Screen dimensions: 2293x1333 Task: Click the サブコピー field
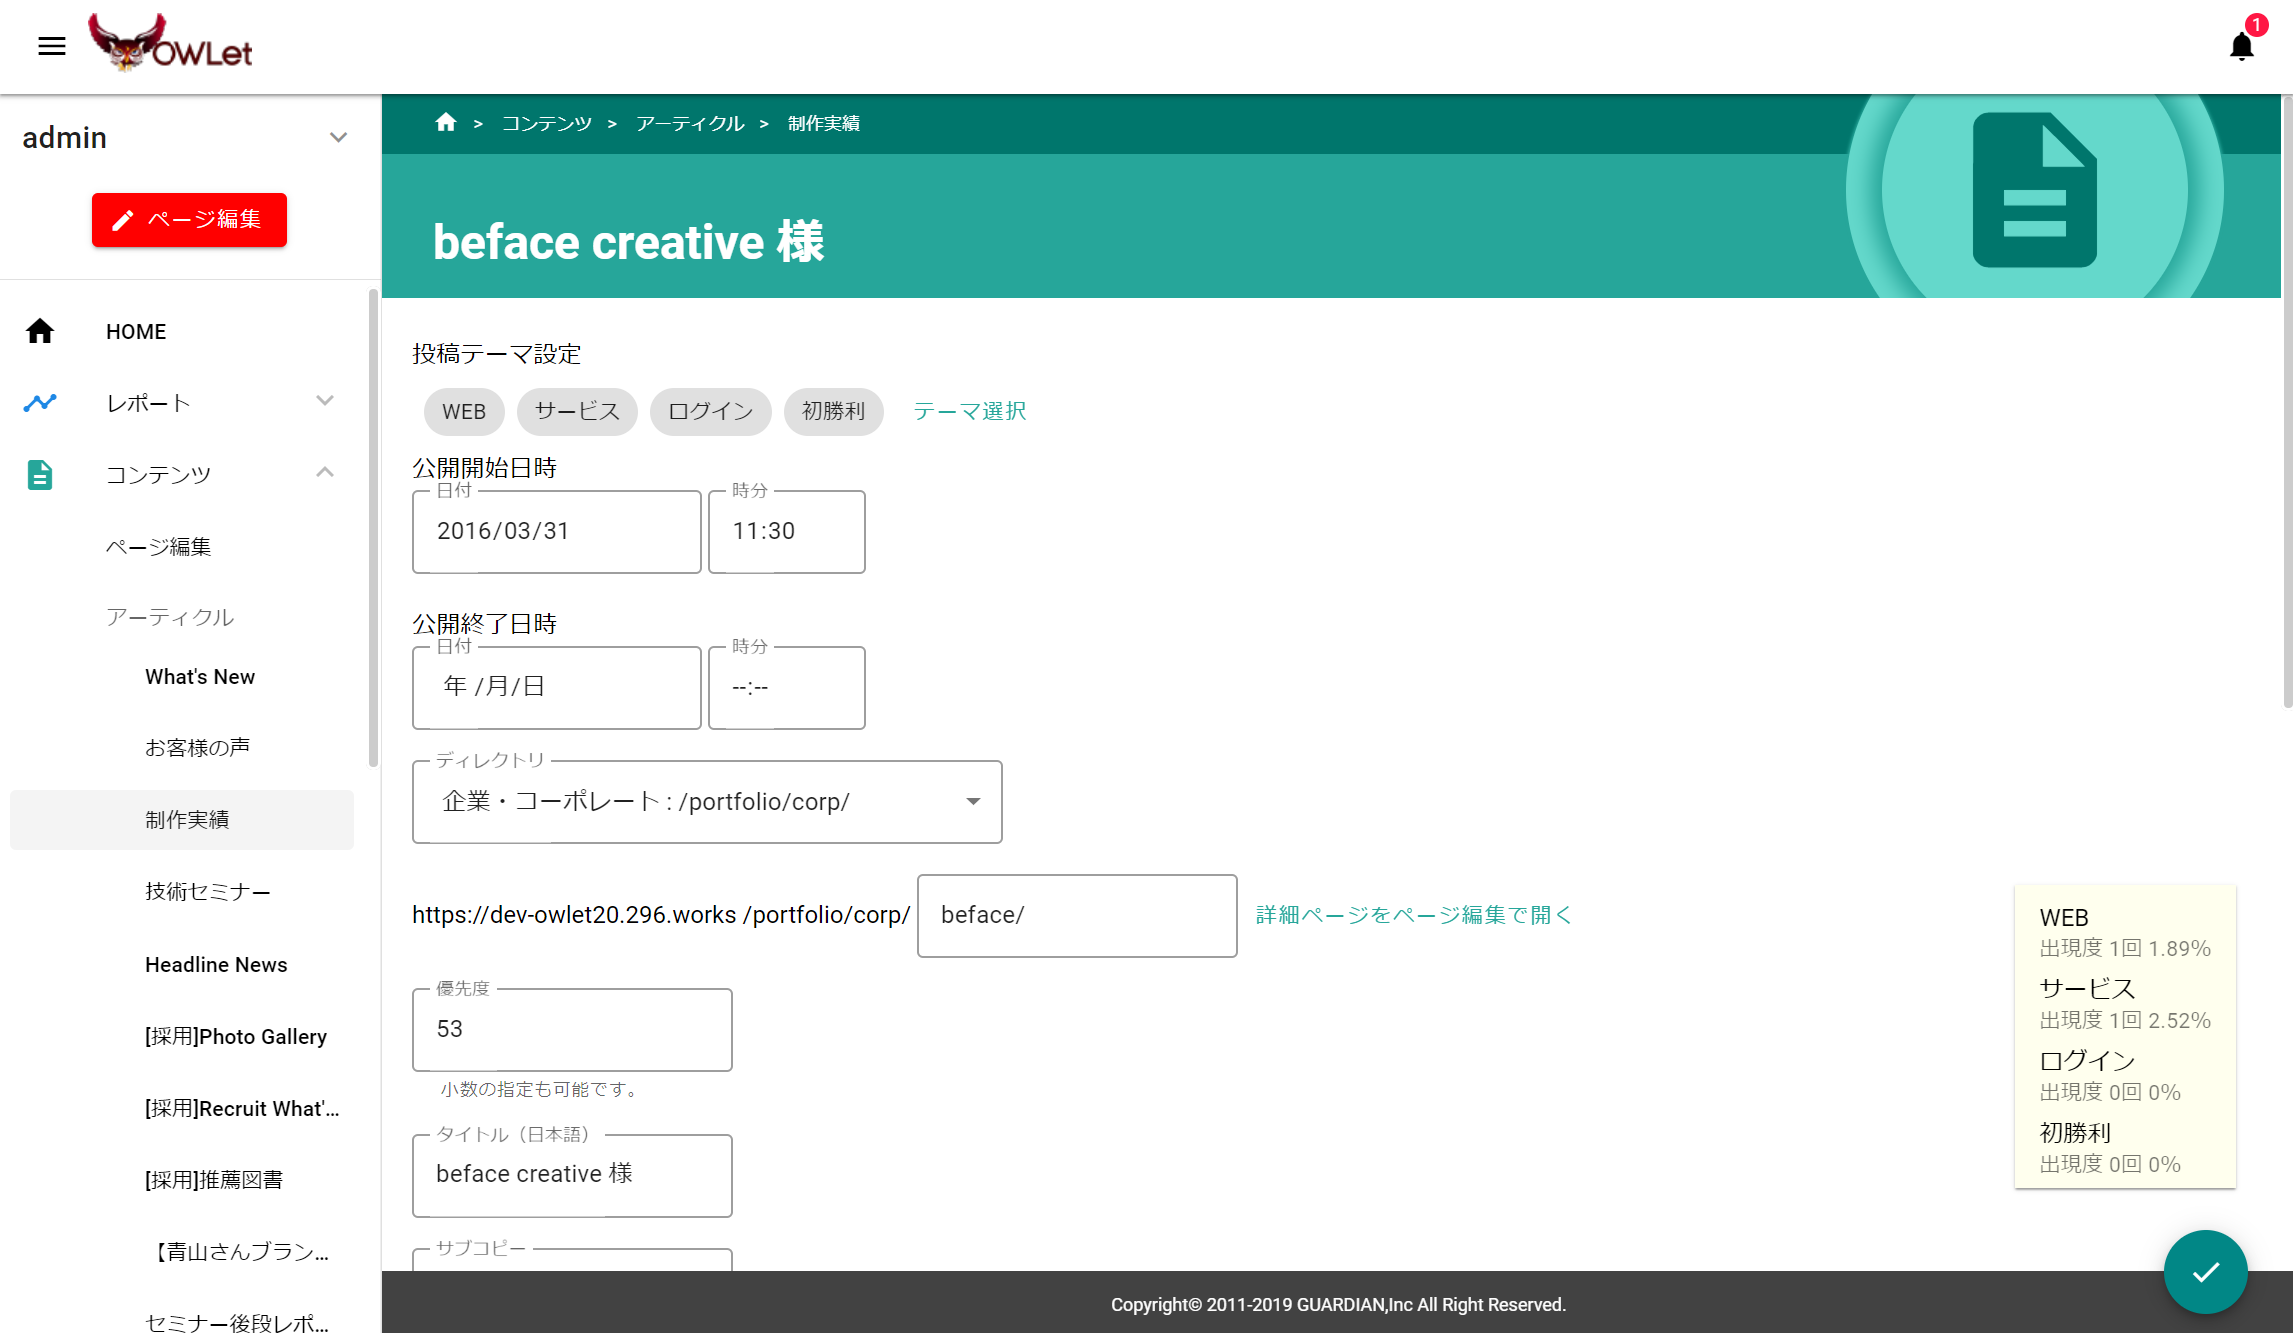572,1259
